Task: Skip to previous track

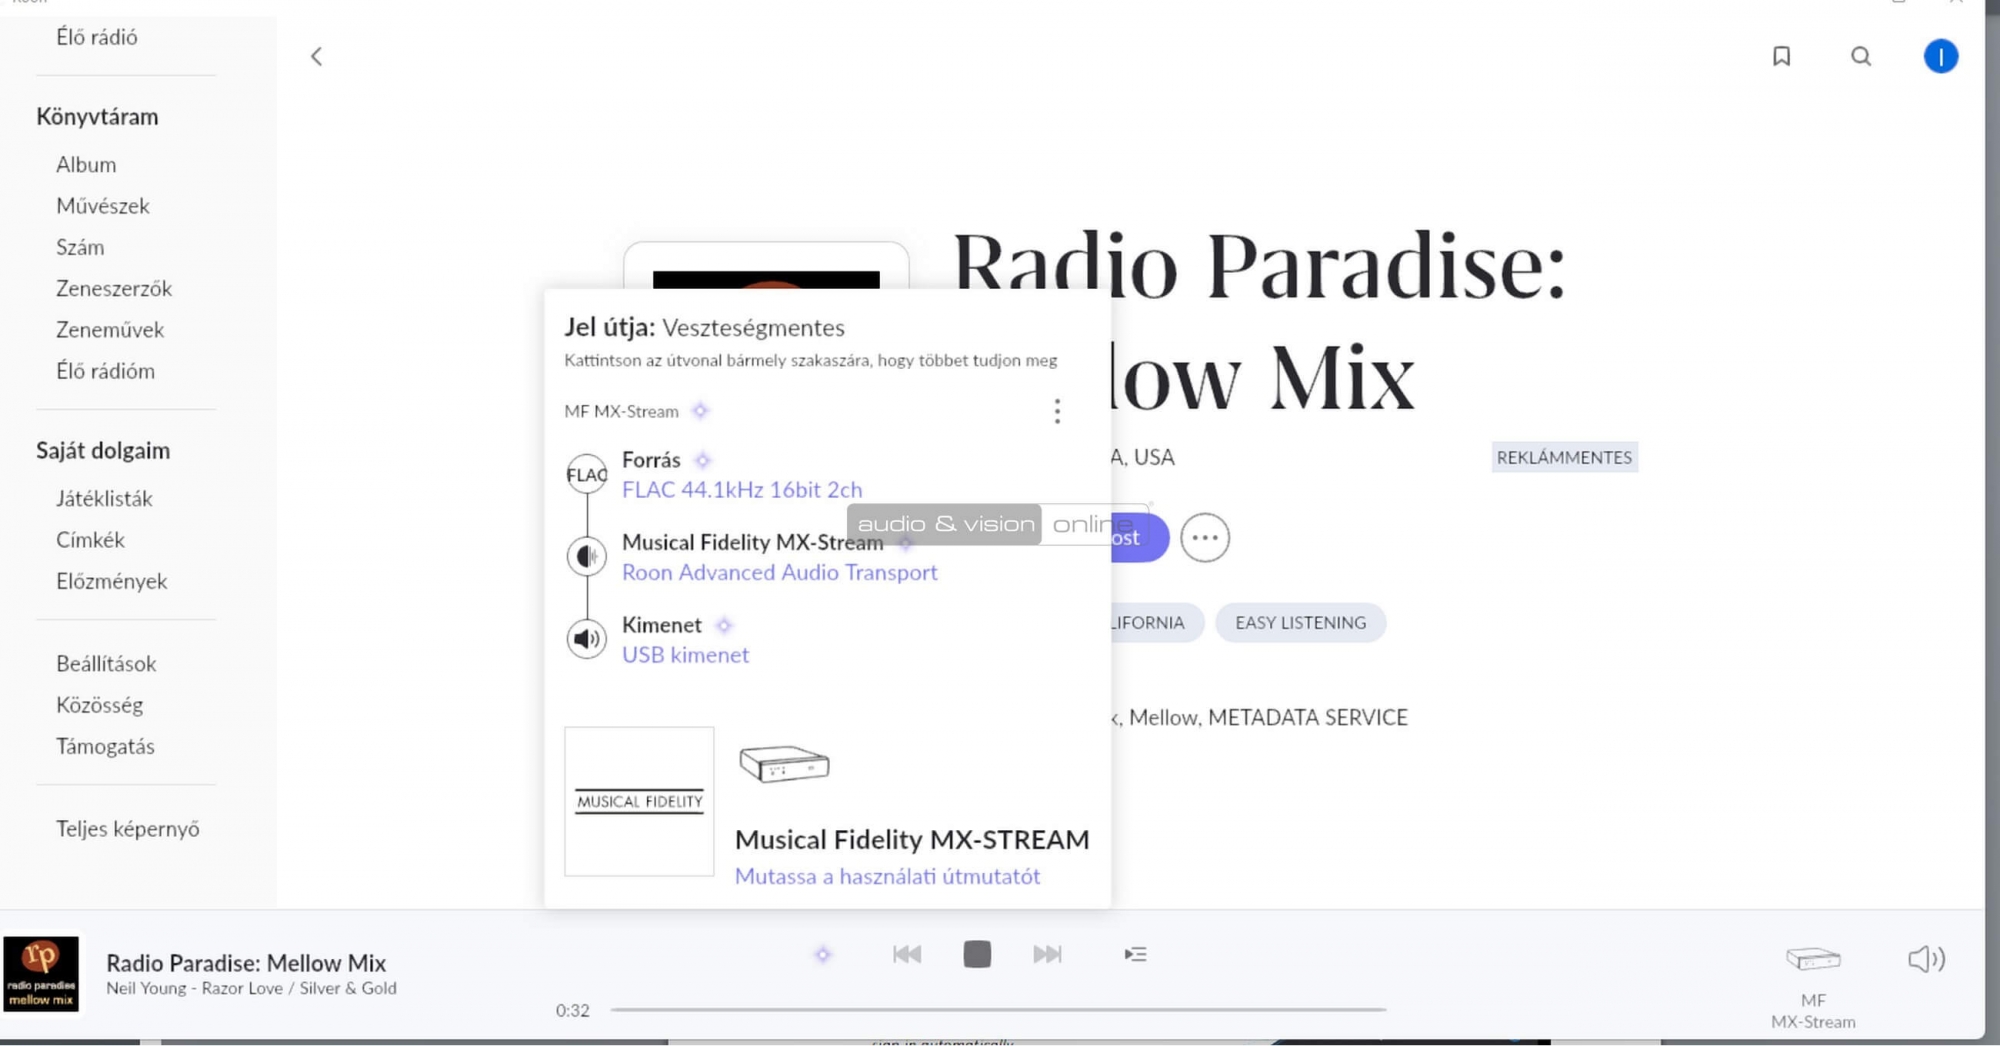Action: pos(907,955)
